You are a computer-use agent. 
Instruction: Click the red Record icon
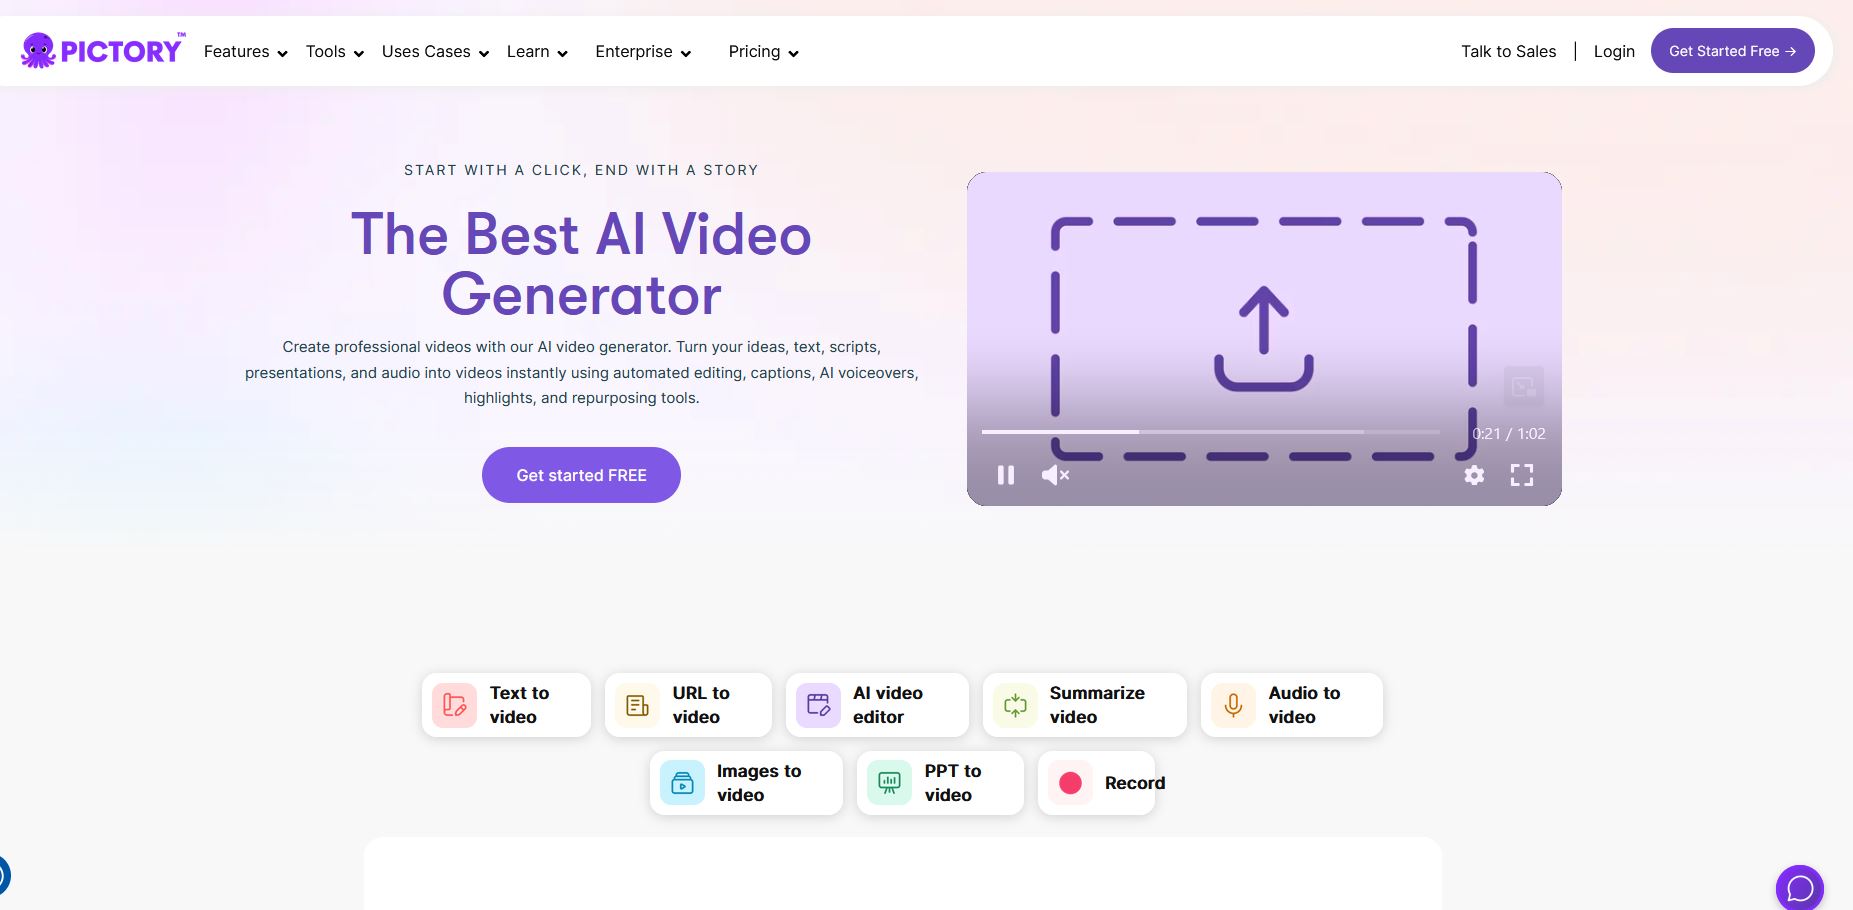coord(1070,783)
